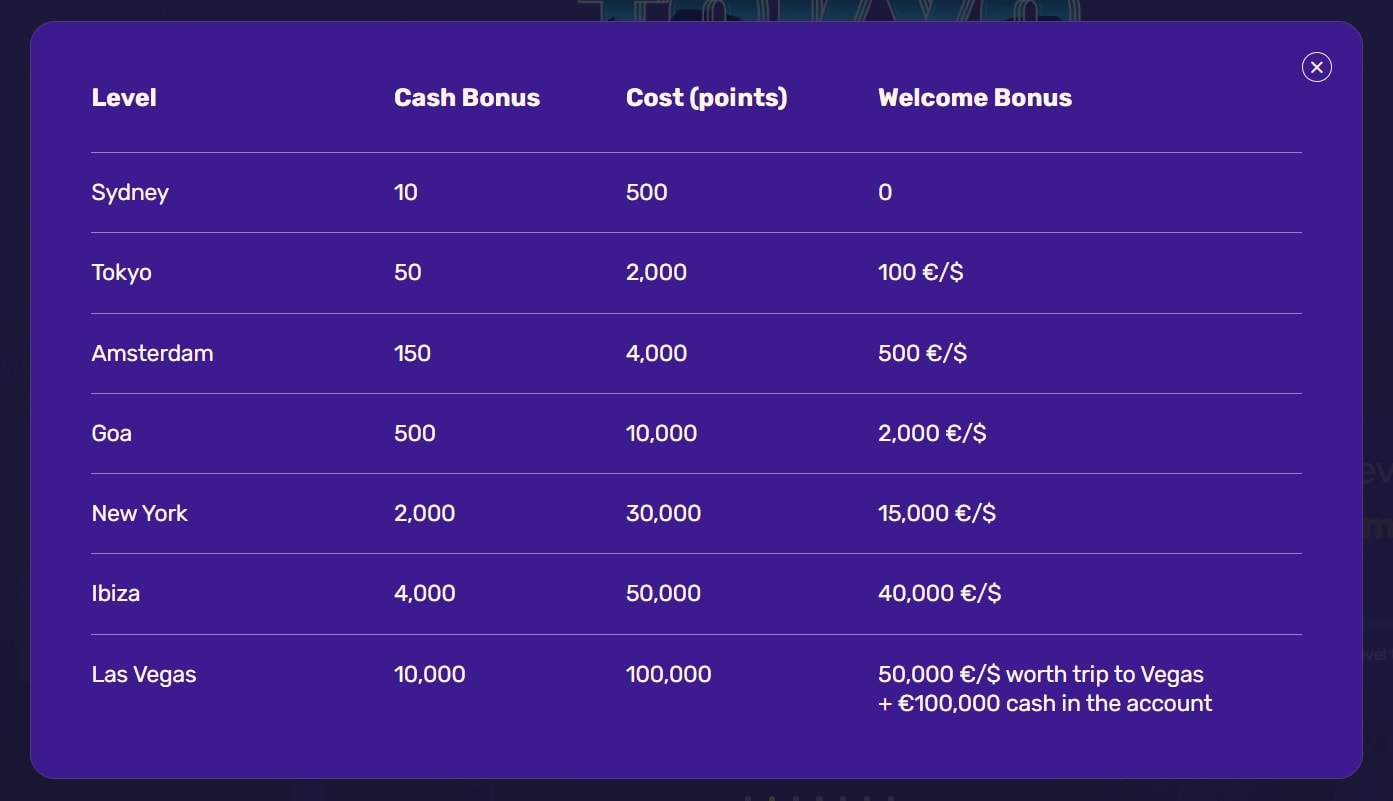This screenshot has width=1393, height=801.
Task: Click the Level column header
Action: (x=124, y=98)
